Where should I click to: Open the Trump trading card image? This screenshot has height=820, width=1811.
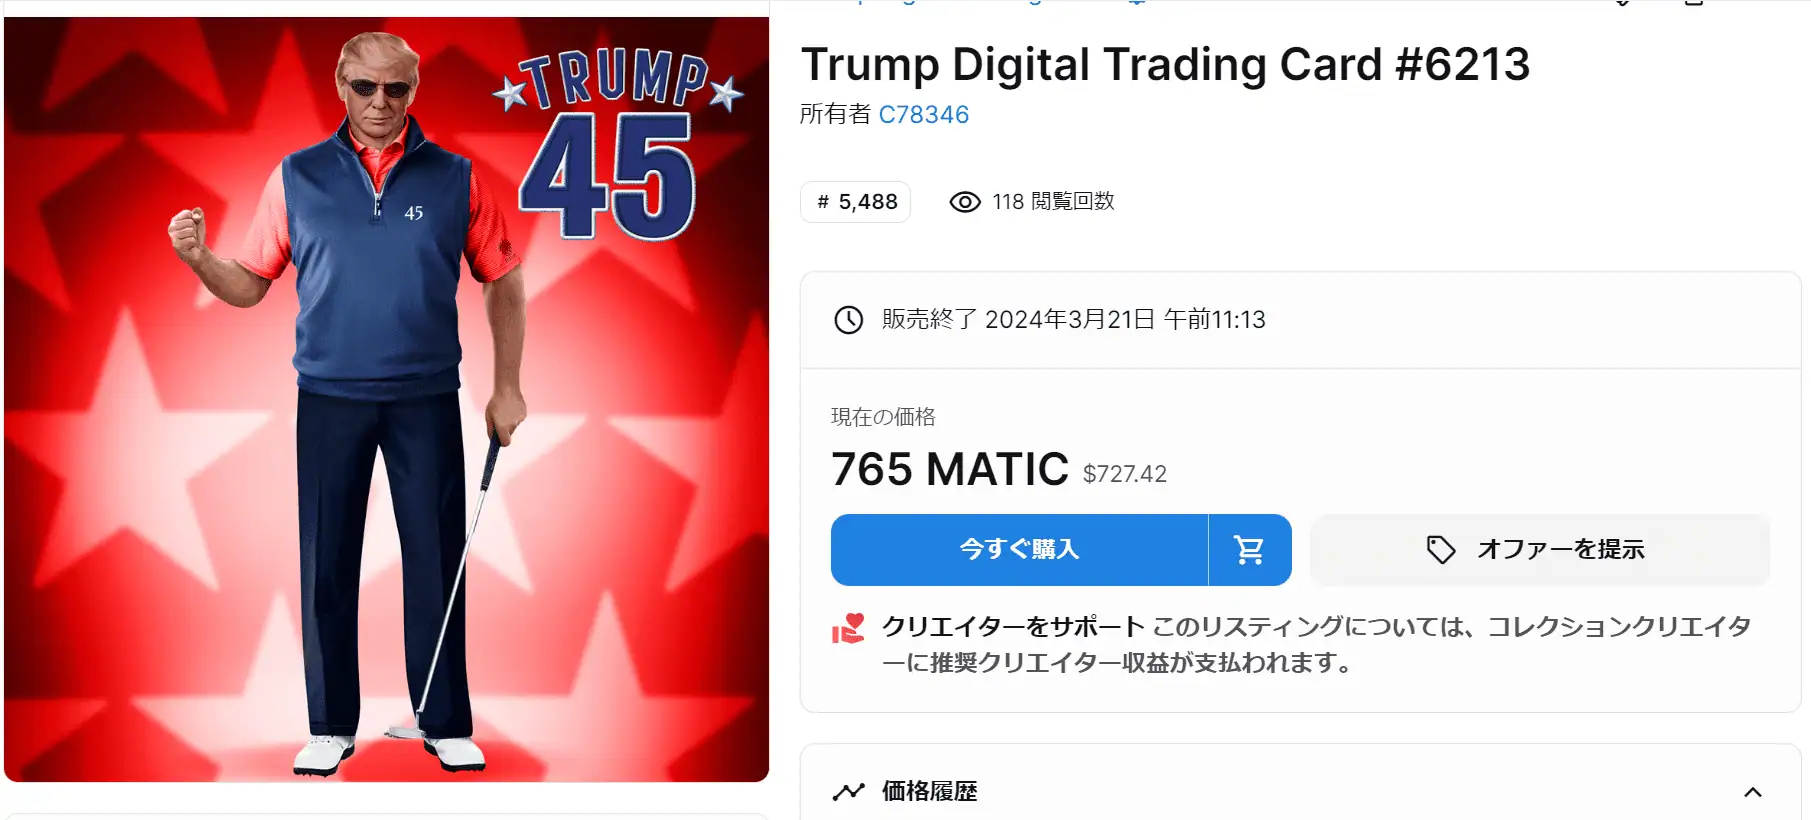pos(386,399)
